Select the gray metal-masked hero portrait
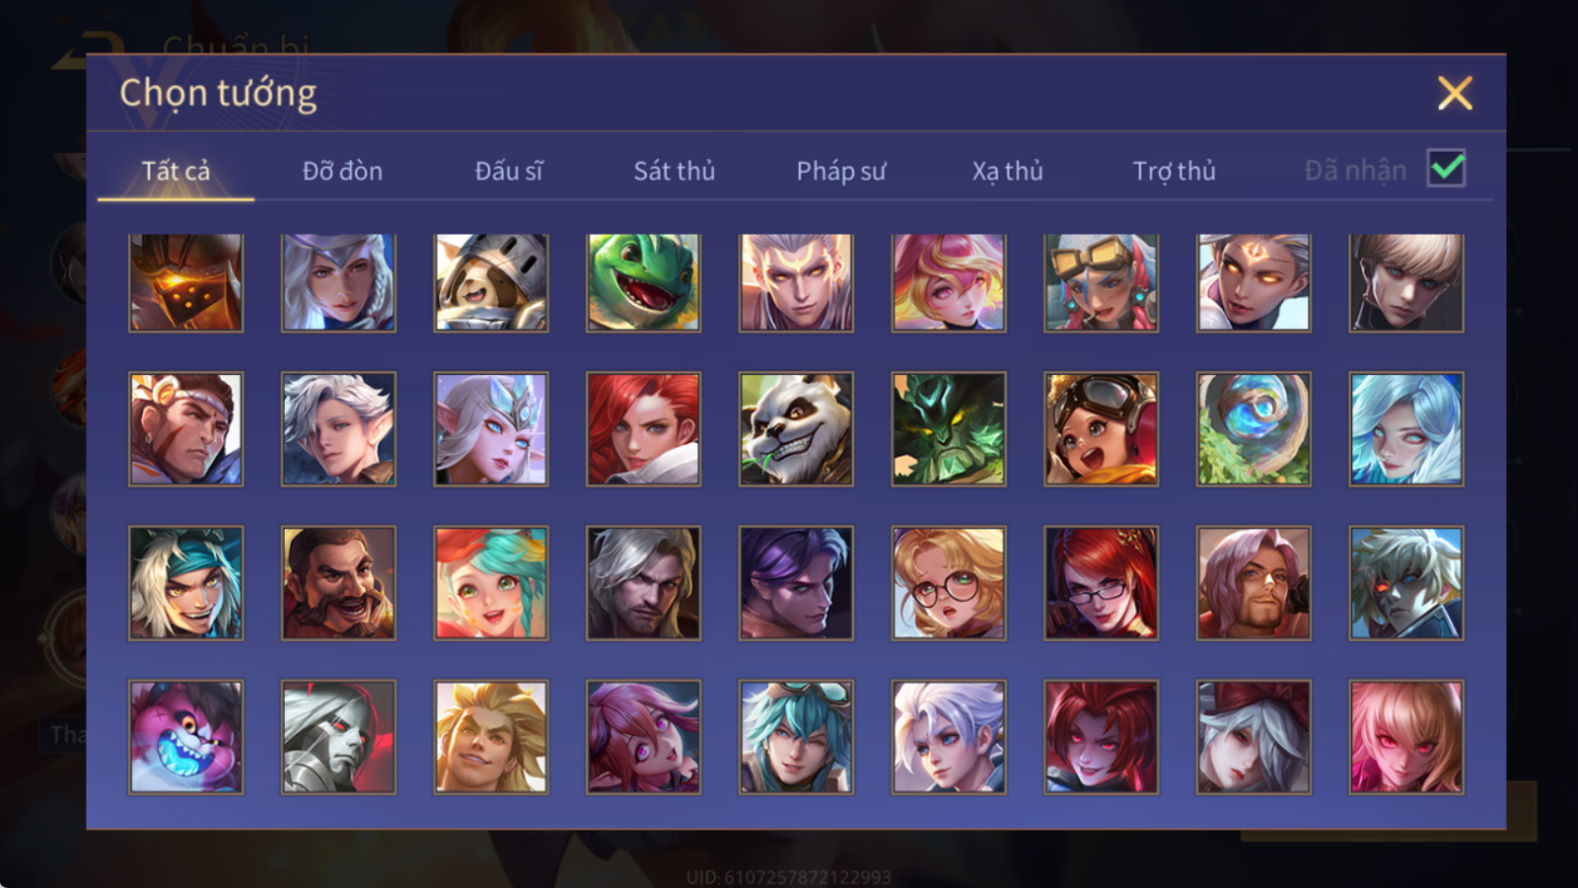The height and width of the screenshot is (888, 1578). pos(338,737)
